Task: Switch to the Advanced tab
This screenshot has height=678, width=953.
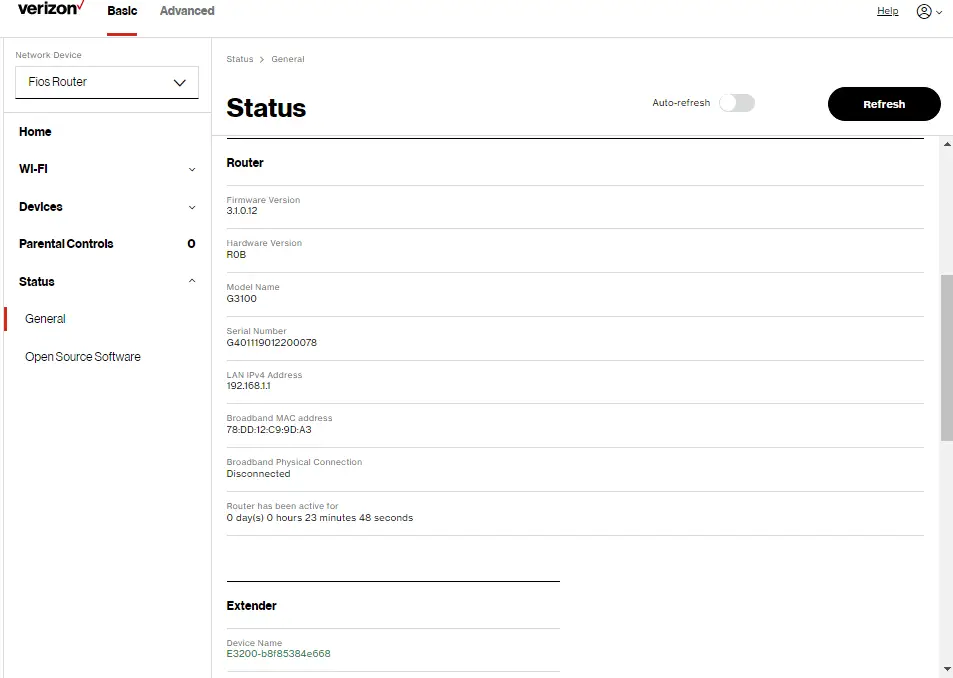Action: (186, 11)
